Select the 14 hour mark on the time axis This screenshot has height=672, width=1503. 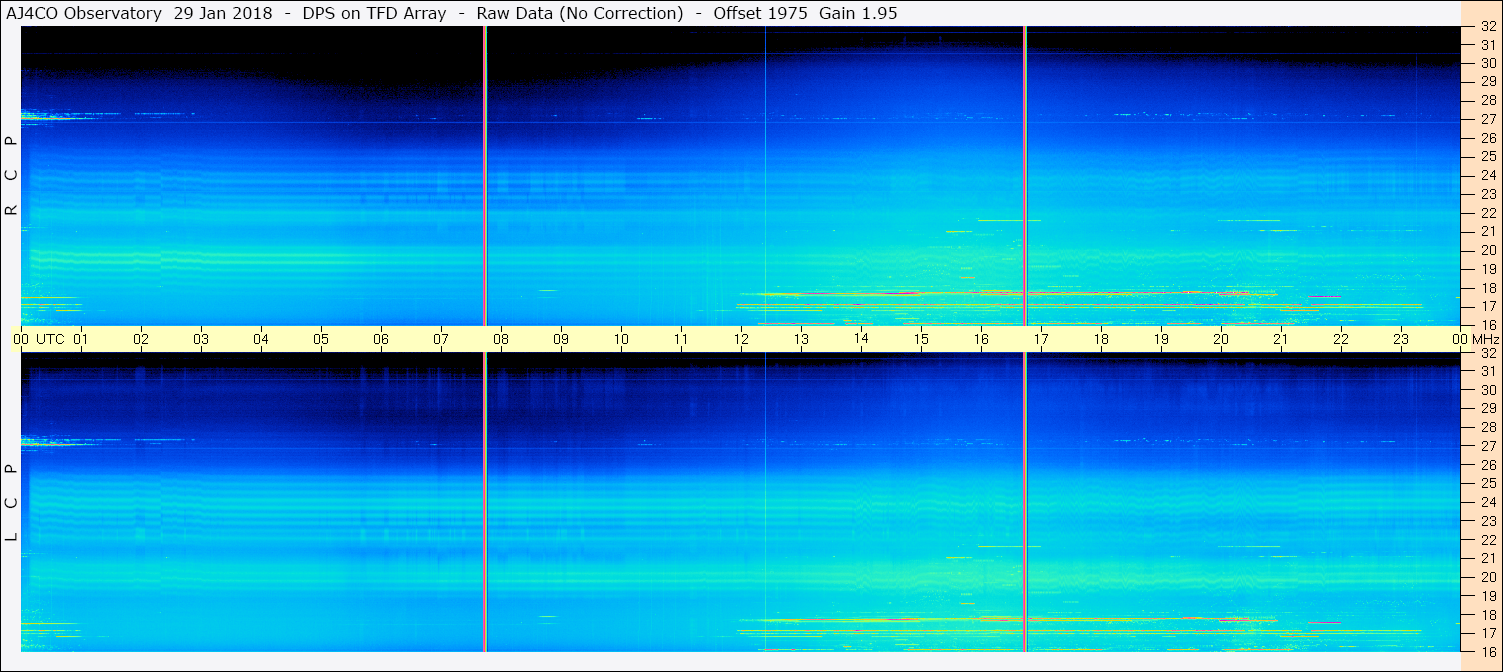(861, 338)
